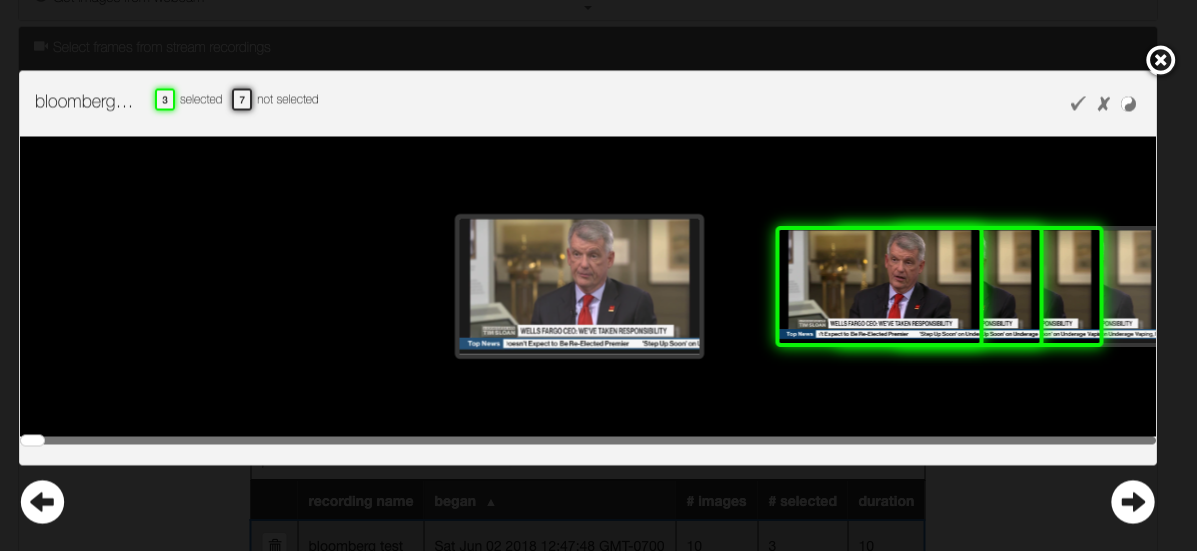Go to previous recording with the left arrow

(x=43, y=502)
